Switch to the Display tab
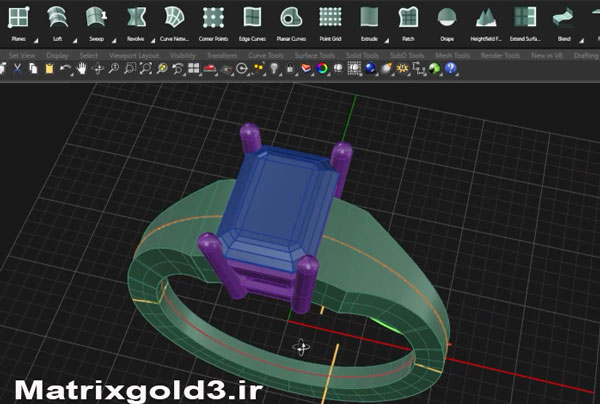600x404 pixels. [57, 55]
